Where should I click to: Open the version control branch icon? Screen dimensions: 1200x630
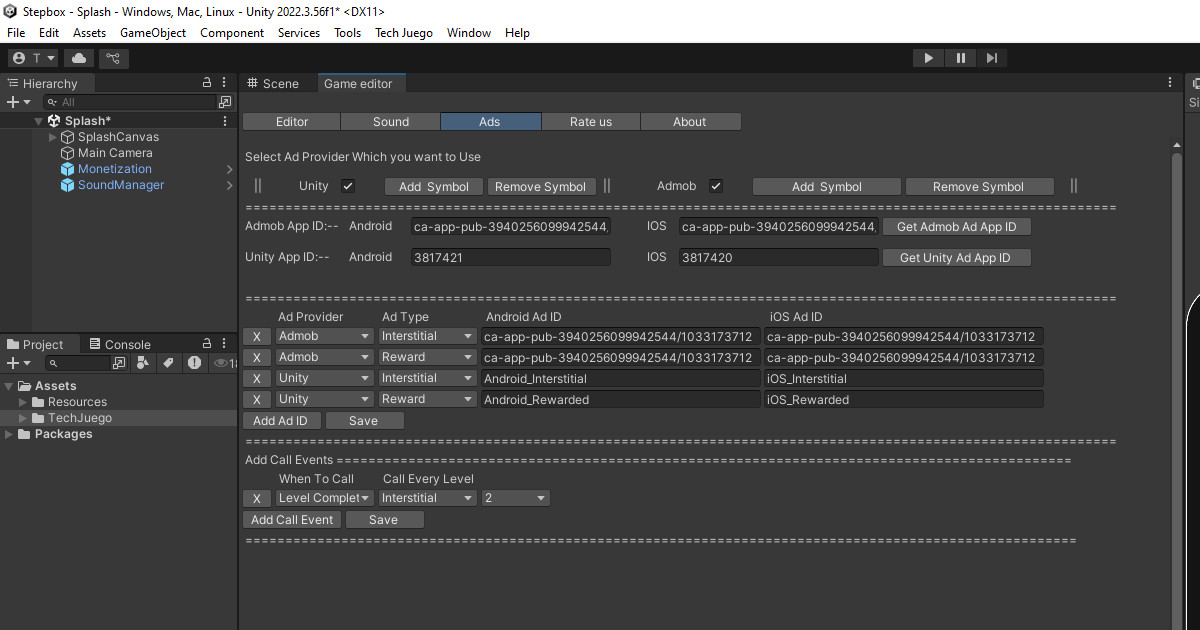pyautogui.click(x=114, y=58)
